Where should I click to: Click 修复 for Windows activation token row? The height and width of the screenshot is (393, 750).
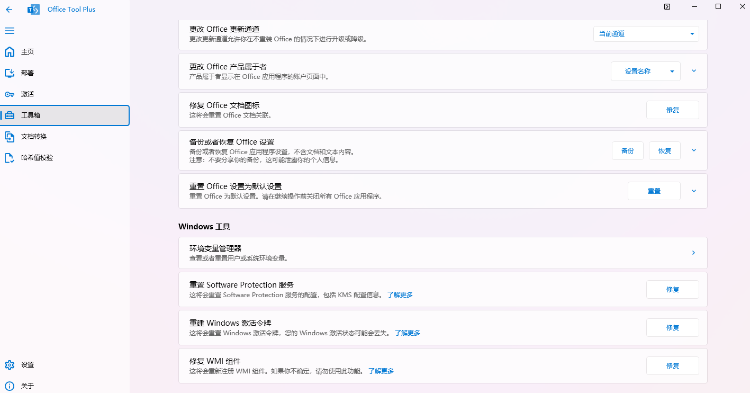(x=673, y=328)
